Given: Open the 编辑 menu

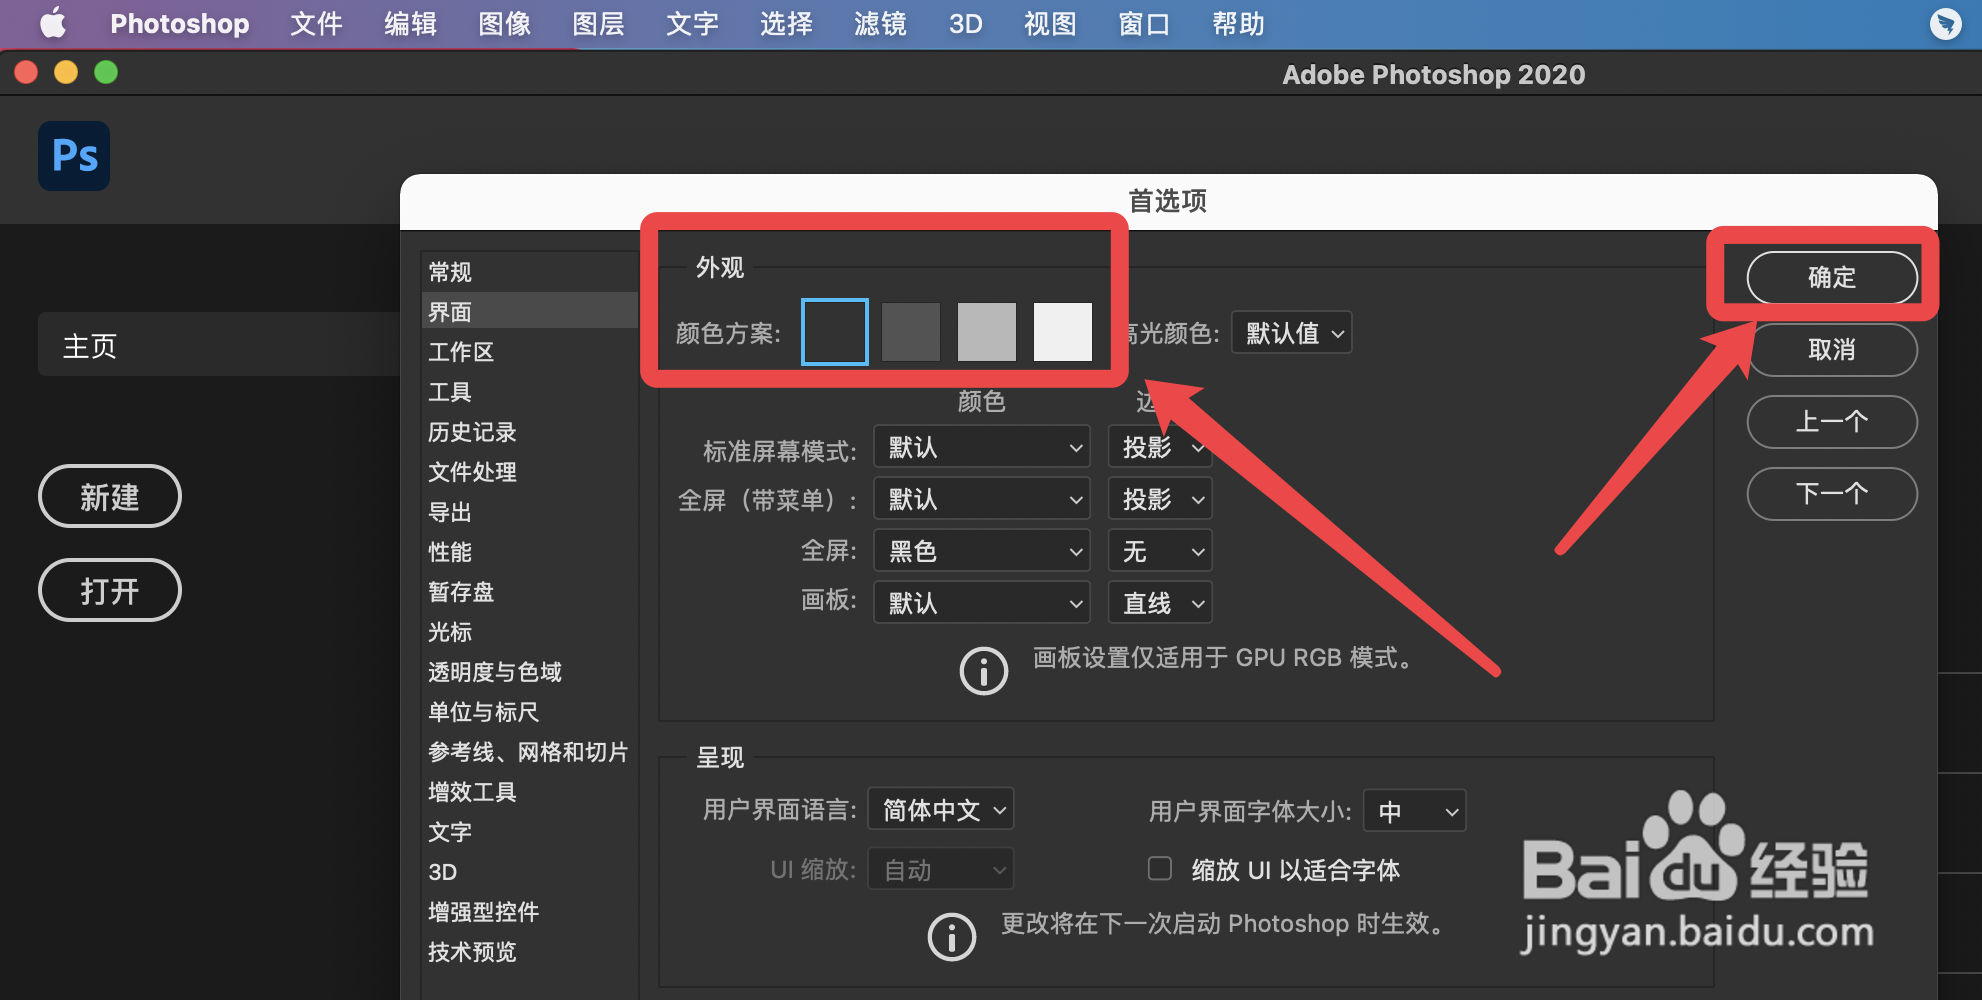Looking at the screenshot, I should tap(410, 23).
